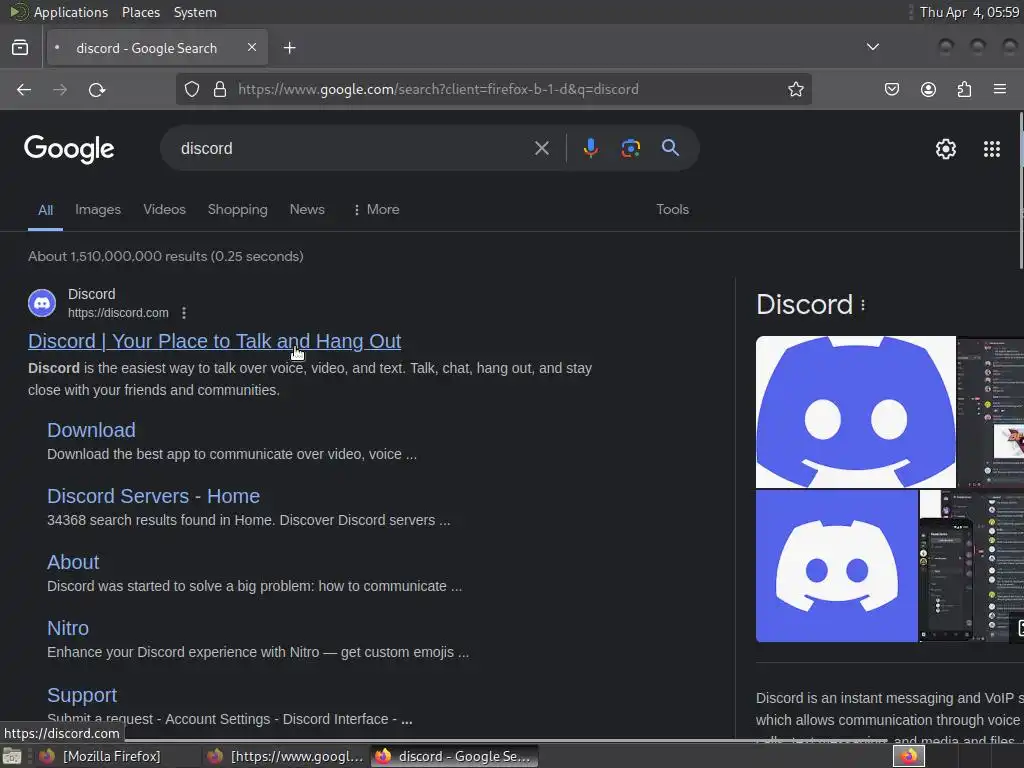Click the magnifier search button
Viewport: 1024px width, 768px height.
pyautogui.click(x=670, y=148)
